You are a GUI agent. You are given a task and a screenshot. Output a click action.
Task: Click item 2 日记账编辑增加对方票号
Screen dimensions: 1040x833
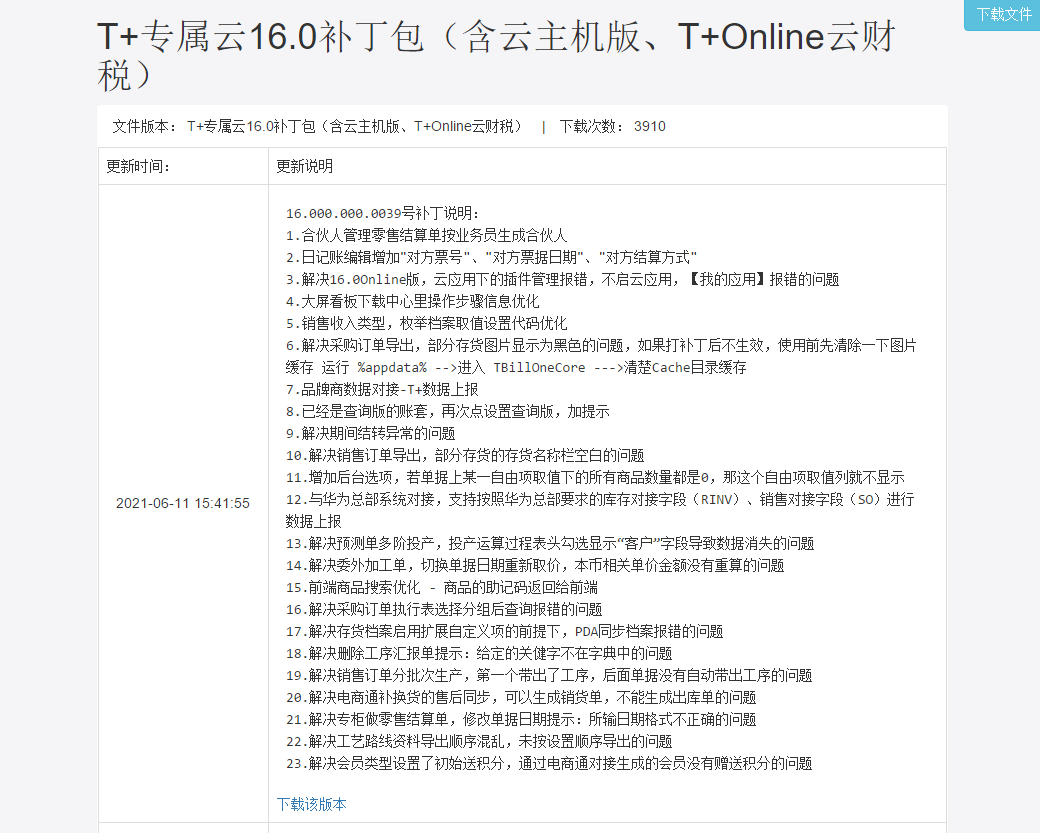[491, 257]
